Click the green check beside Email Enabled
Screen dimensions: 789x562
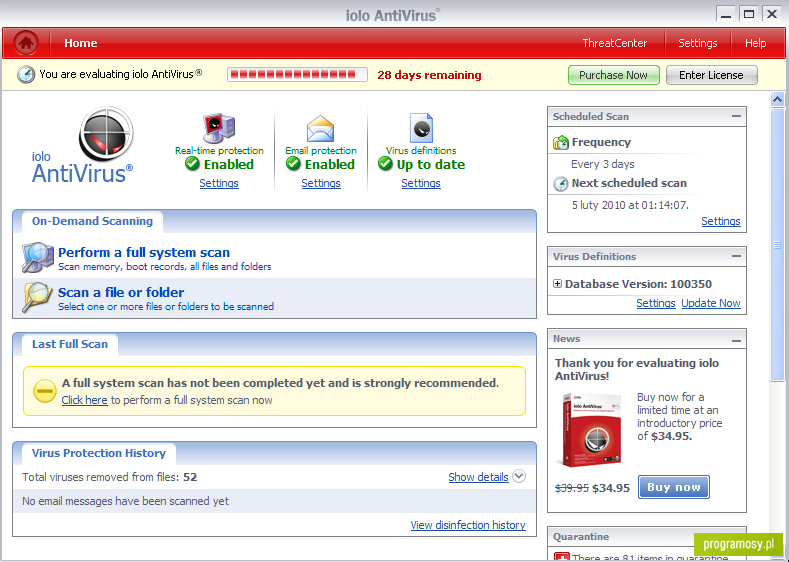[x=293, y=164]
